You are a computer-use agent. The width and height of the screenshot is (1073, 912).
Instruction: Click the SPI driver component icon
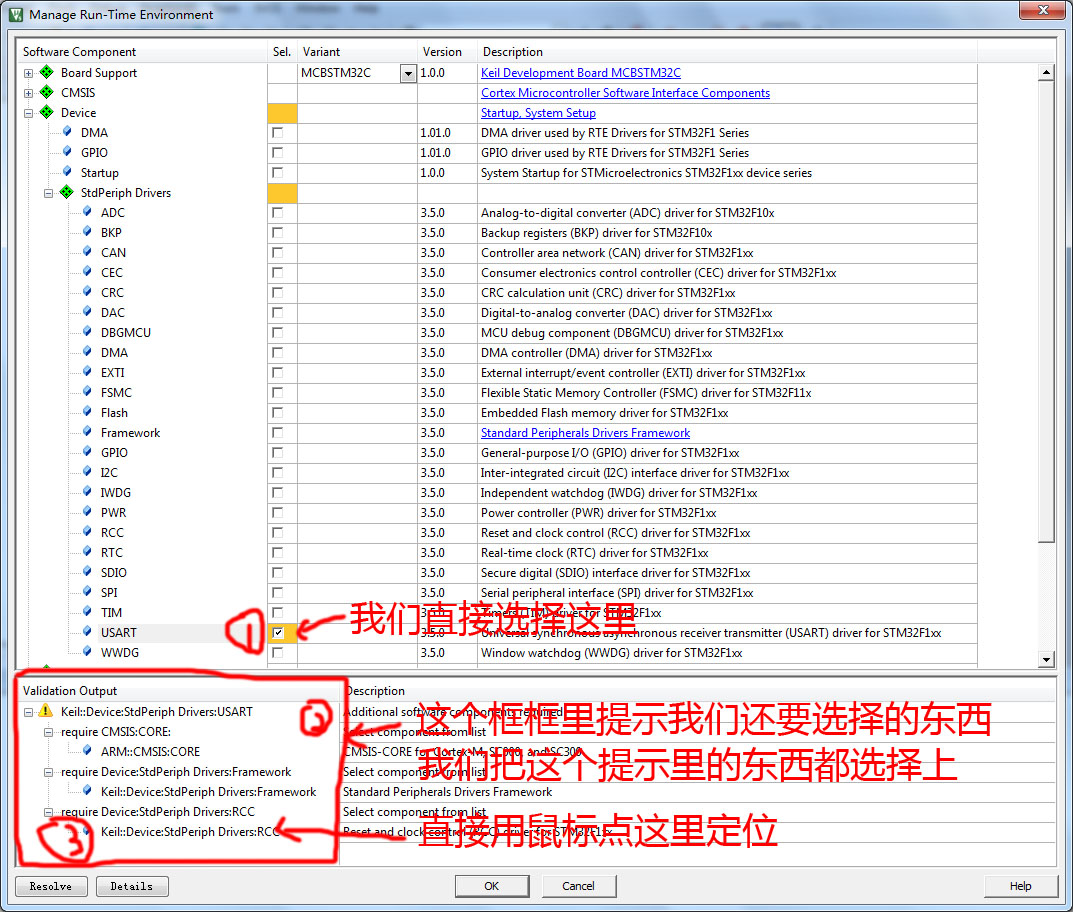pos(87,591)
